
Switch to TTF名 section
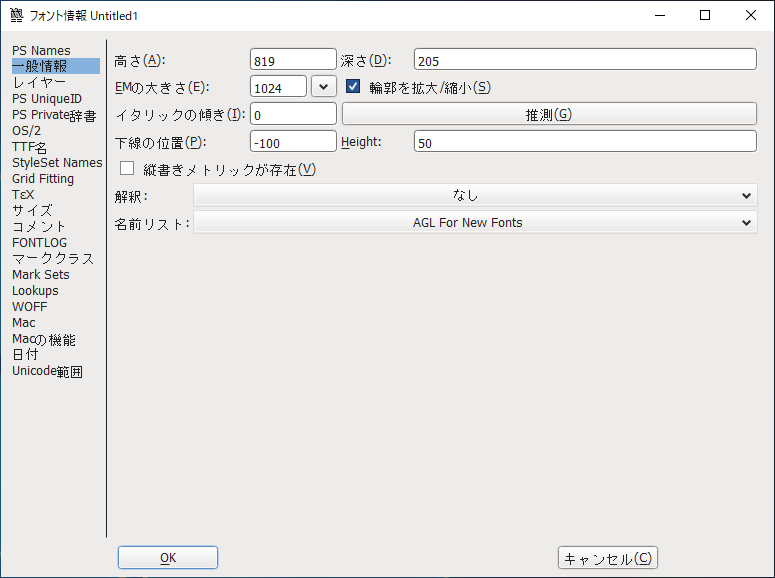(x=29, y=147)
